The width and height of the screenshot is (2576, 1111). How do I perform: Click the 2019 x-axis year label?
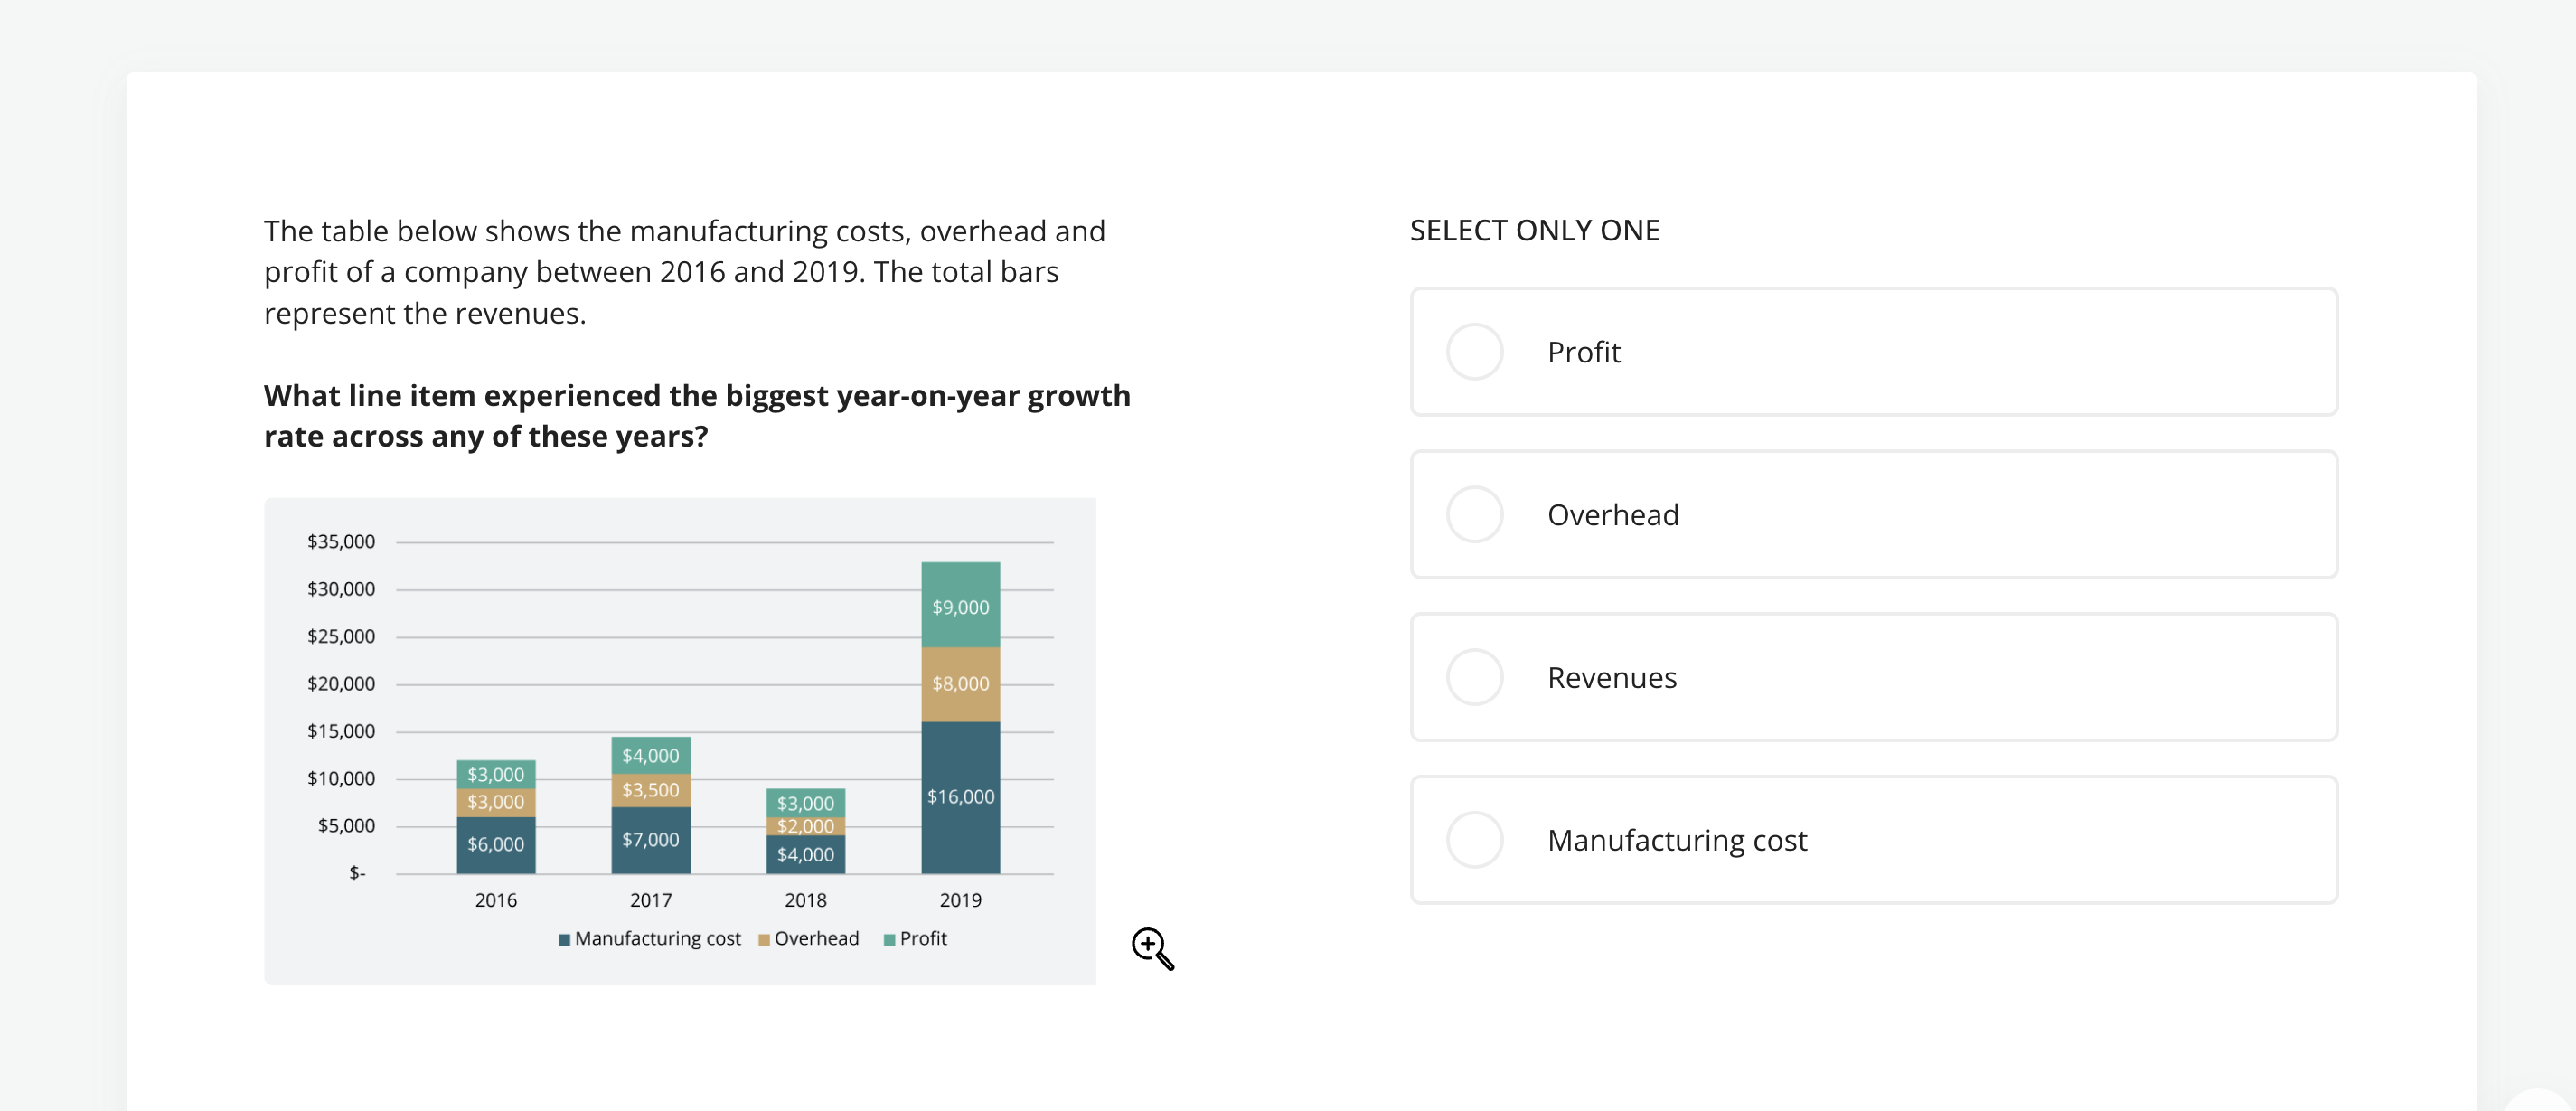(960, 900)
